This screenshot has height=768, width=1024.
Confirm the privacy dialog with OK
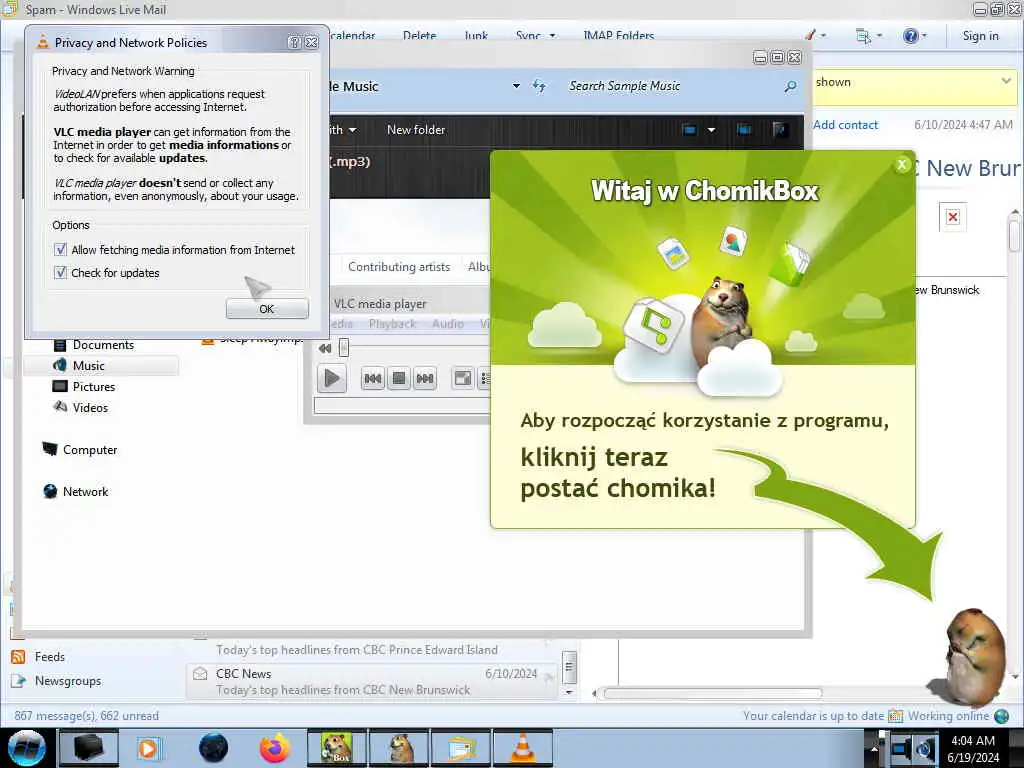tap(267, 309)
